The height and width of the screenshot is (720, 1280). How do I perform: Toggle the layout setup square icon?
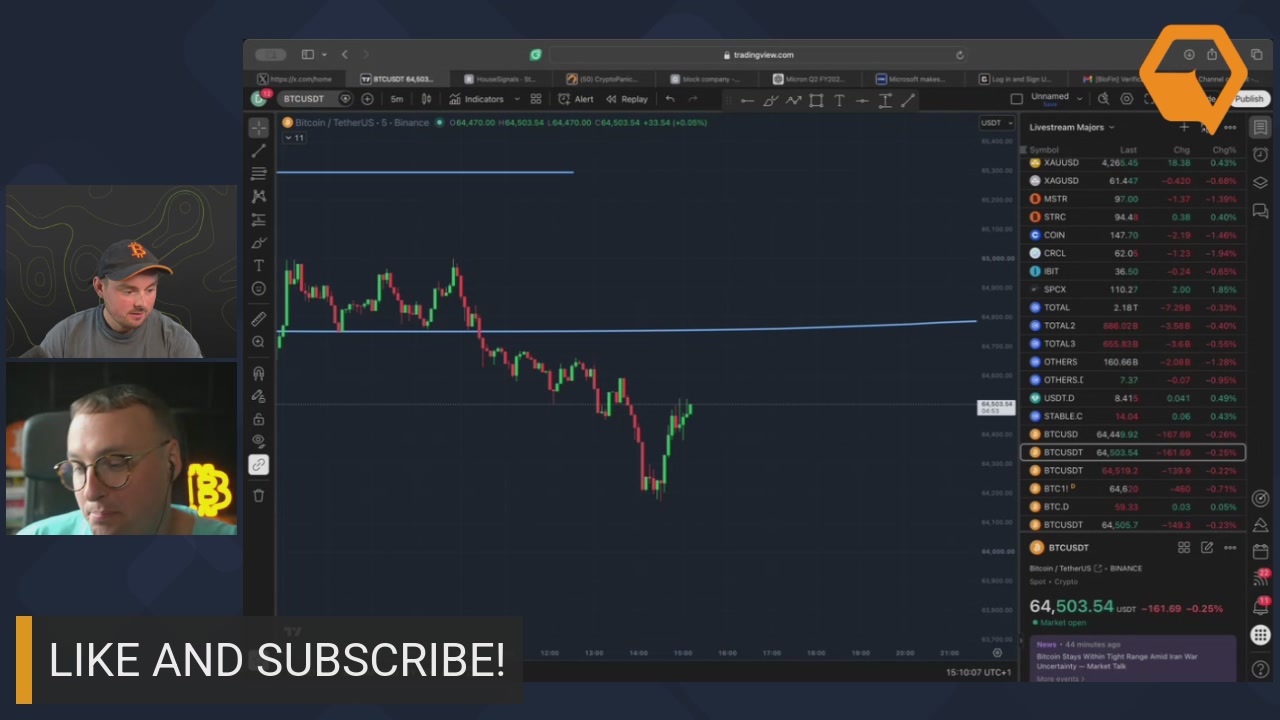point(1017,99)
